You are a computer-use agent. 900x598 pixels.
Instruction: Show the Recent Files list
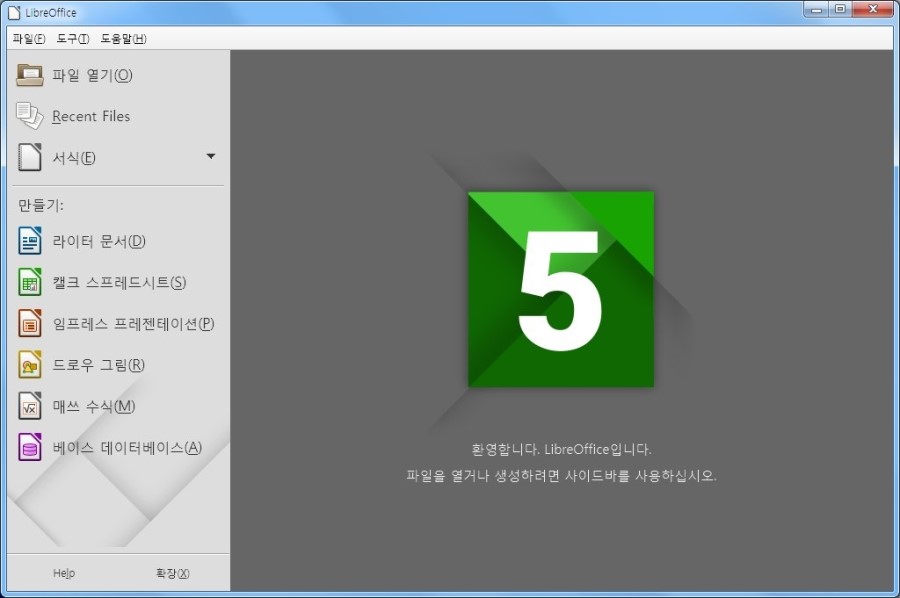pyautogui.click(x=91, y=116)
